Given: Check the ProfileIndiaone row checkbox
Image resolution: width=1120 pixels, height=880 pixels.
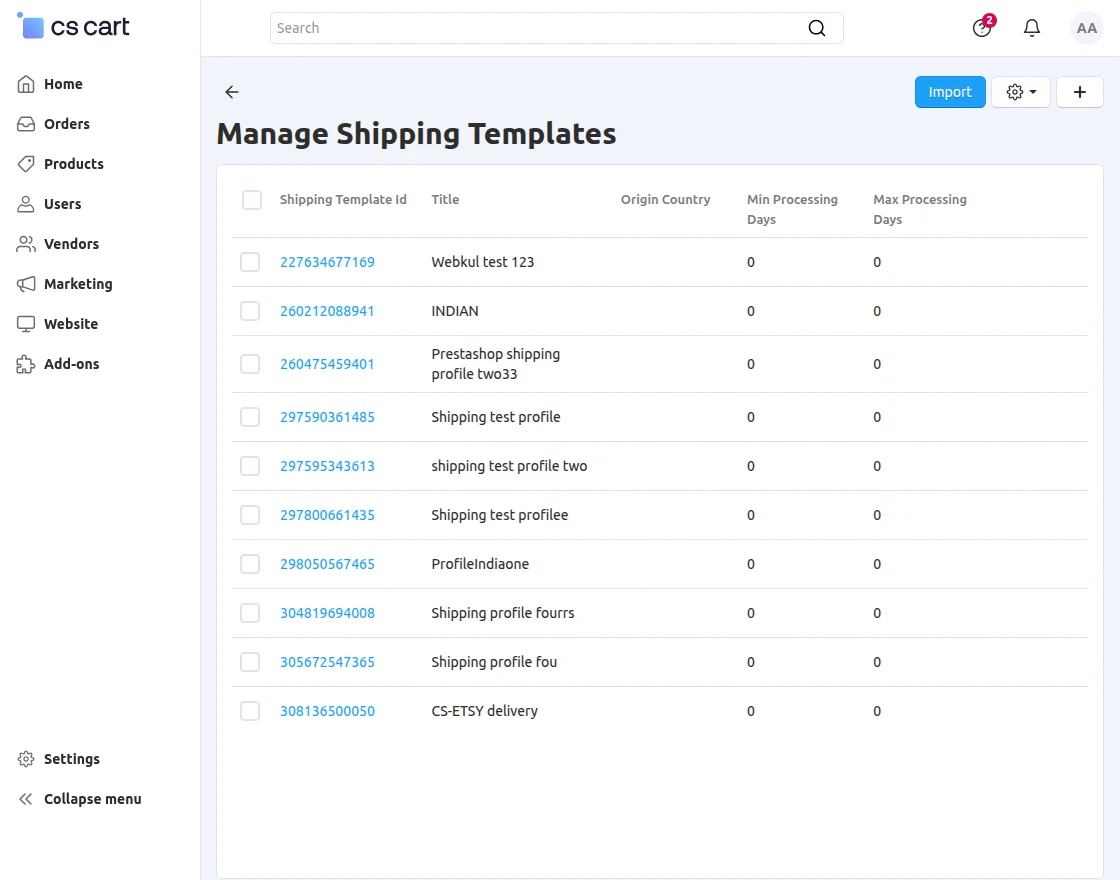Looking at the screenshot, I should (250, 564).
